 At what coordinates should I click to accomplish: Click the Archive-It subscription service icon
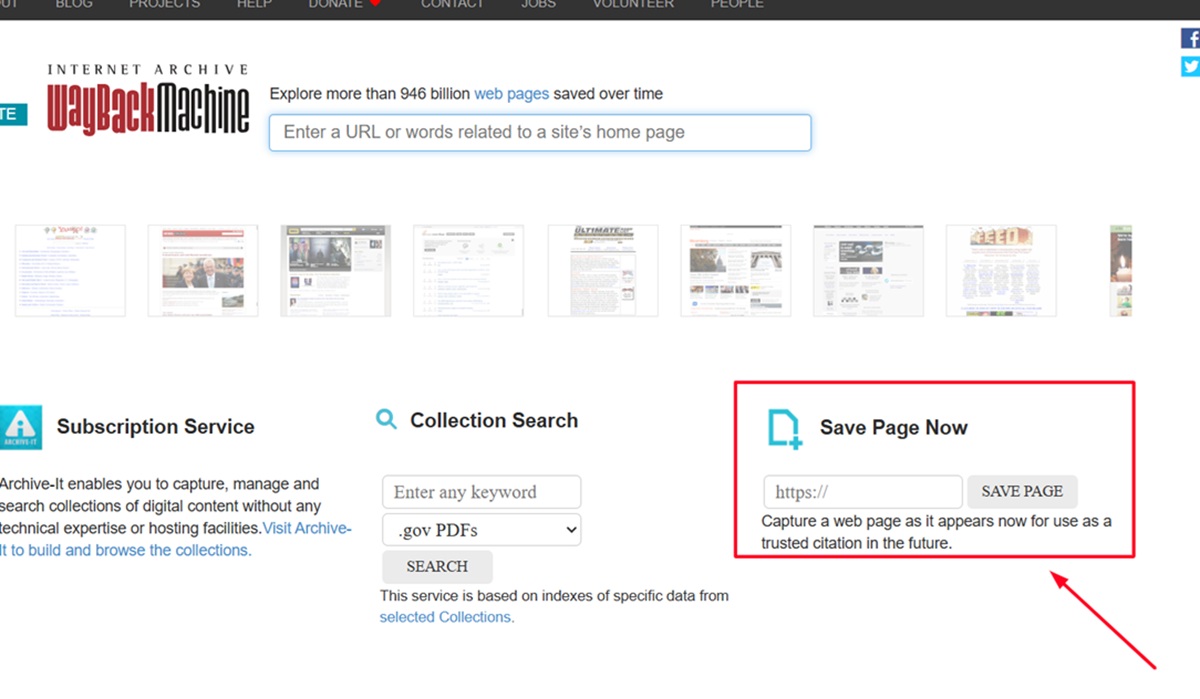pyautogui.click(x=21, y=427)
